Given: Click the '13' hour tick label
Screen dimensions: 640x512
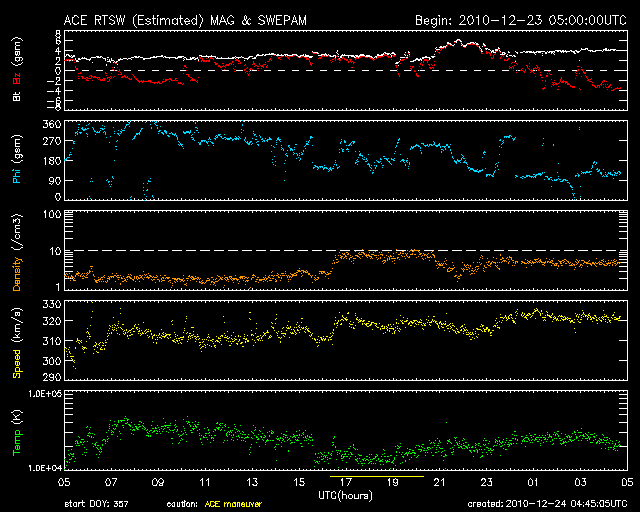Looking at the screenshot, I should pos(252,483).
